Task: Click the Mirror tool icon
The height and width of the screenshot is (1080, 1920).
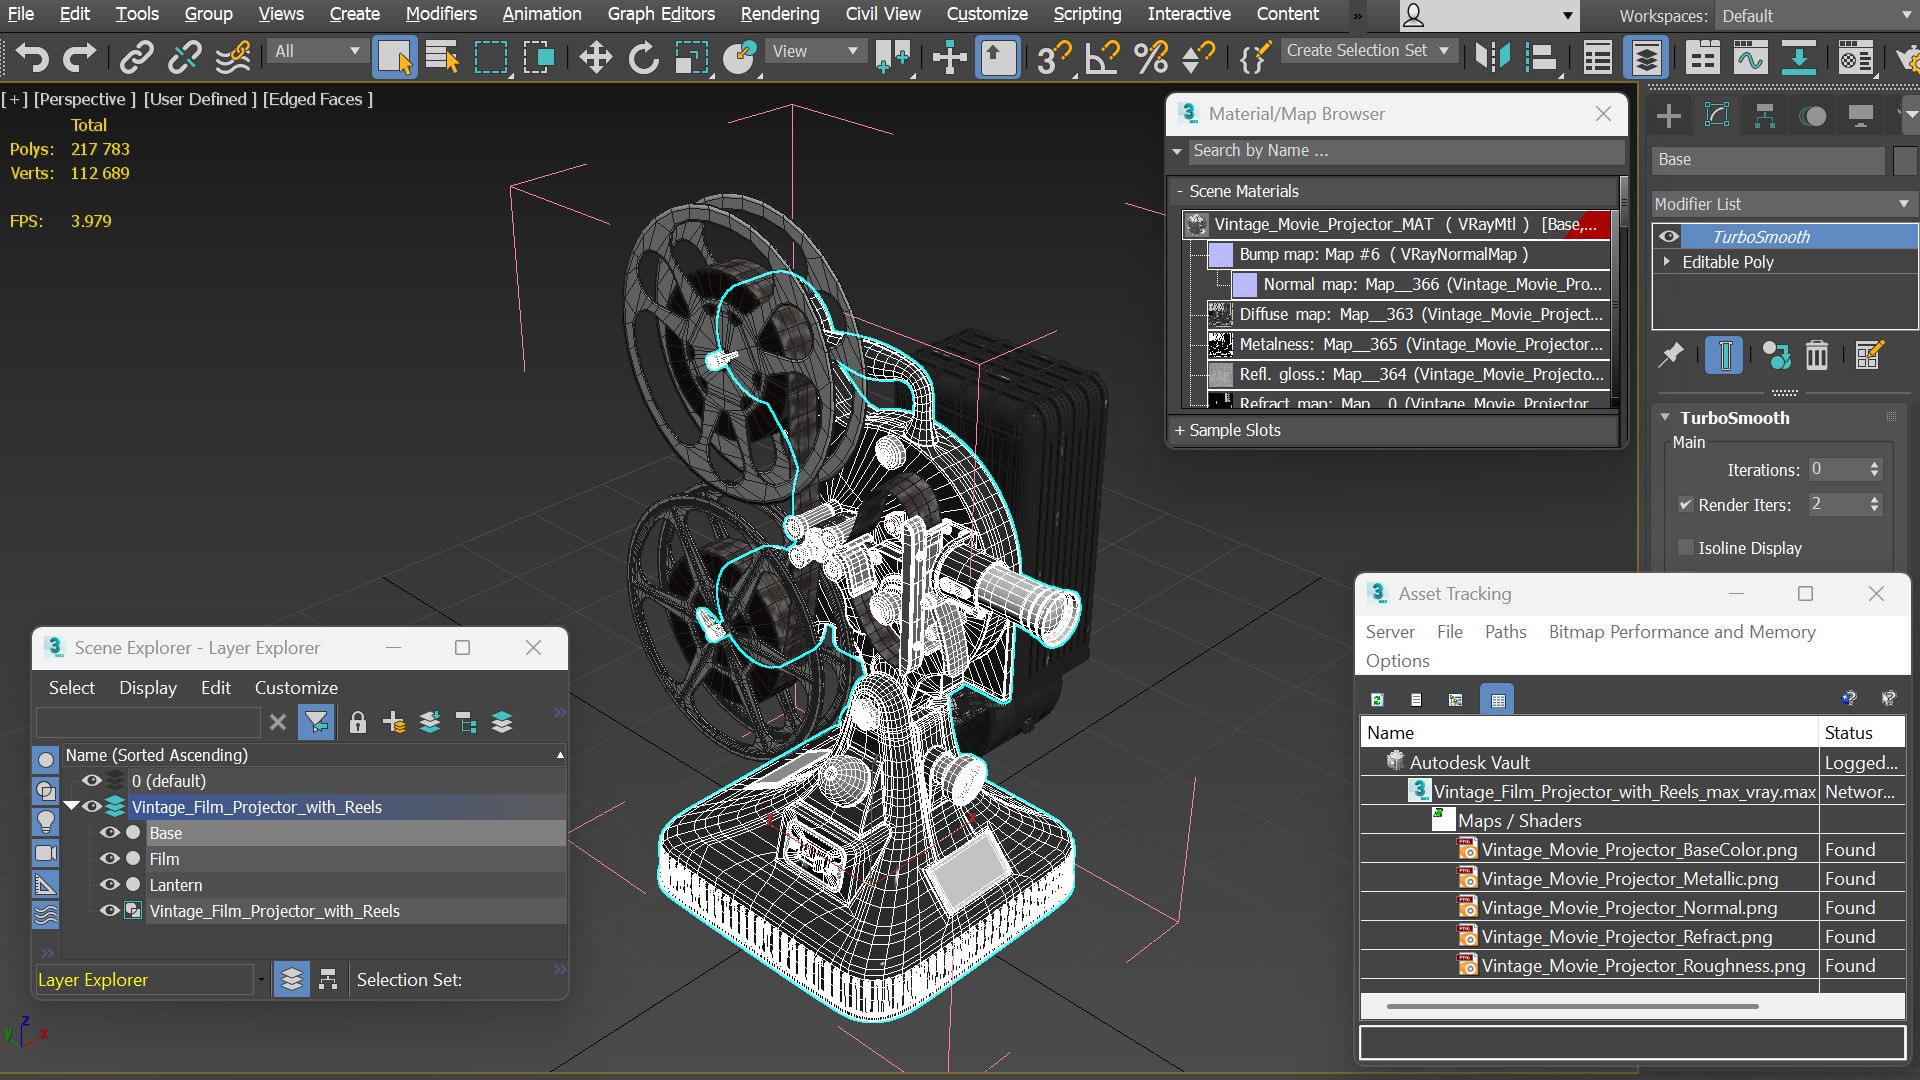Action: point(1492,57)
